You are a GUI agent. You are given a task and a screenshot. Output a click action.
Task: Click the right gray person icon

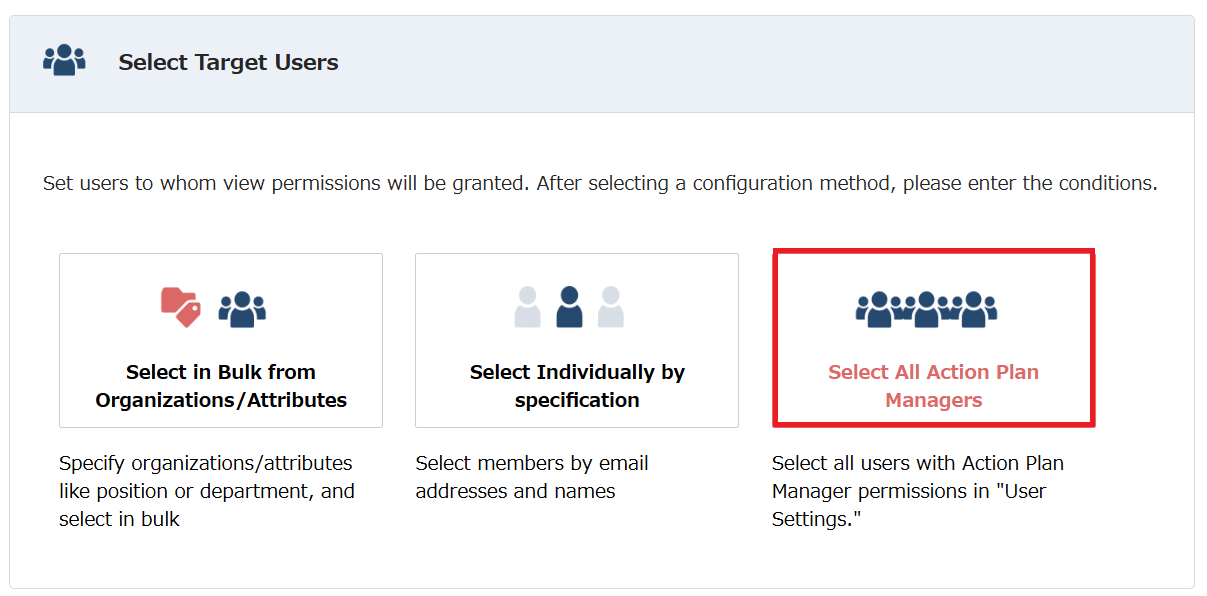click(611, 307)
